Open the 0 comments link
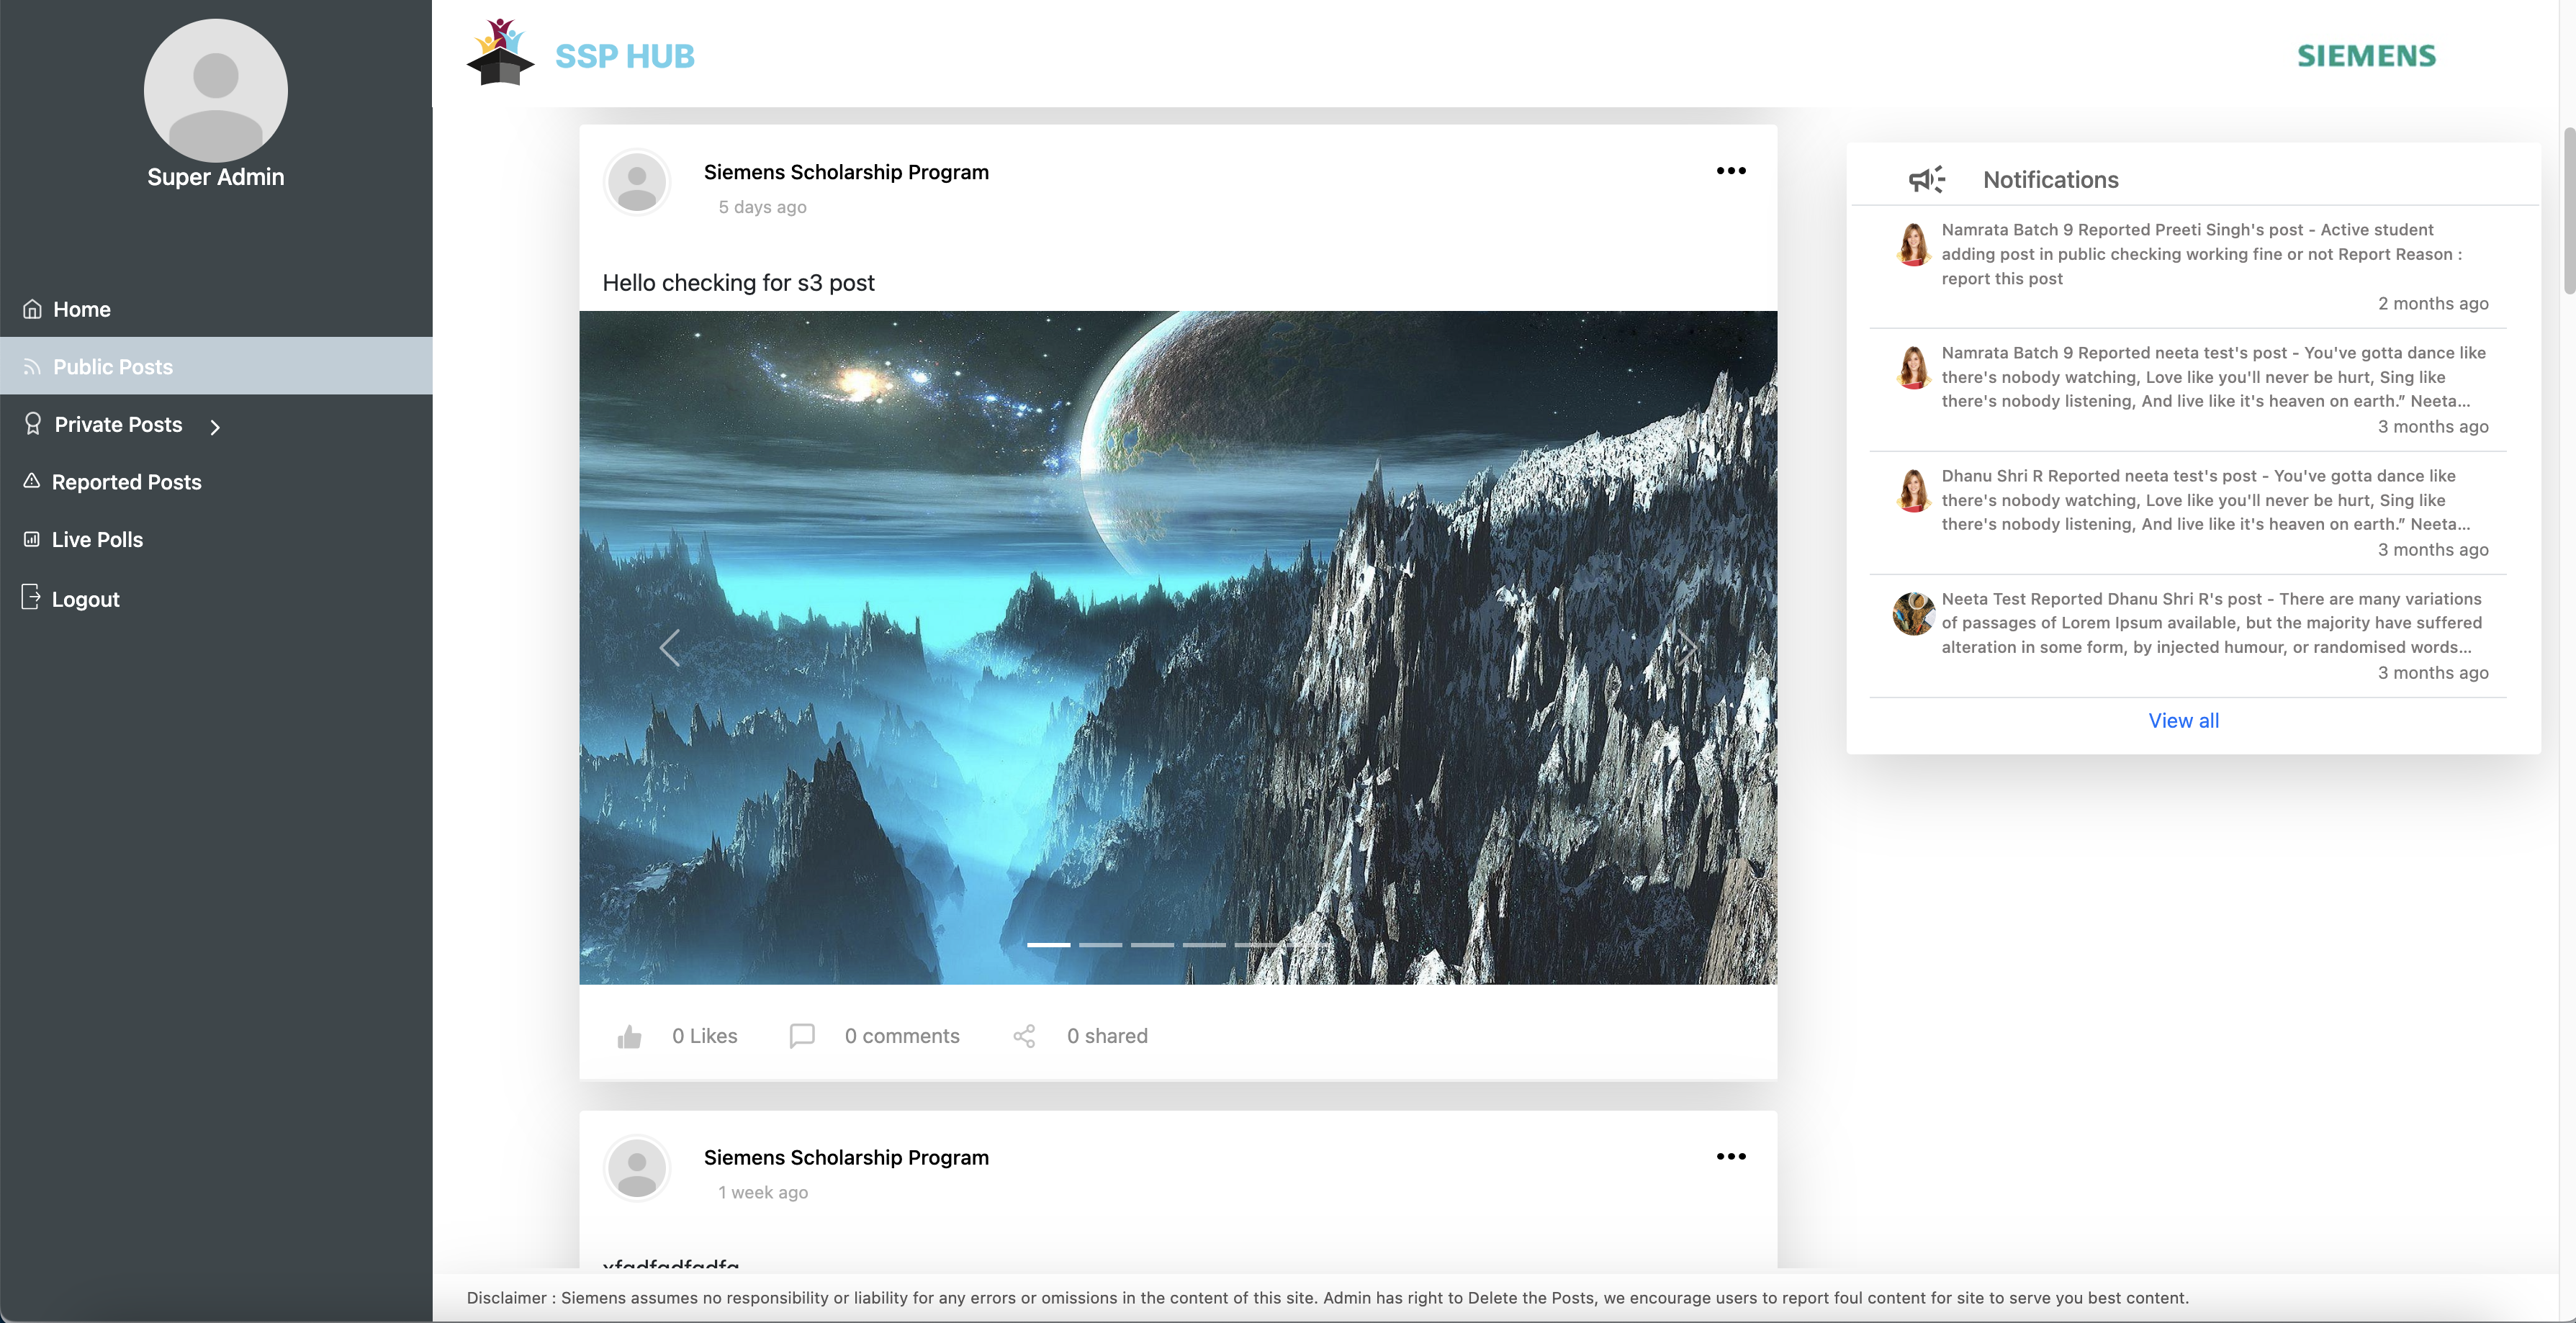 [x=901, y=1036]
